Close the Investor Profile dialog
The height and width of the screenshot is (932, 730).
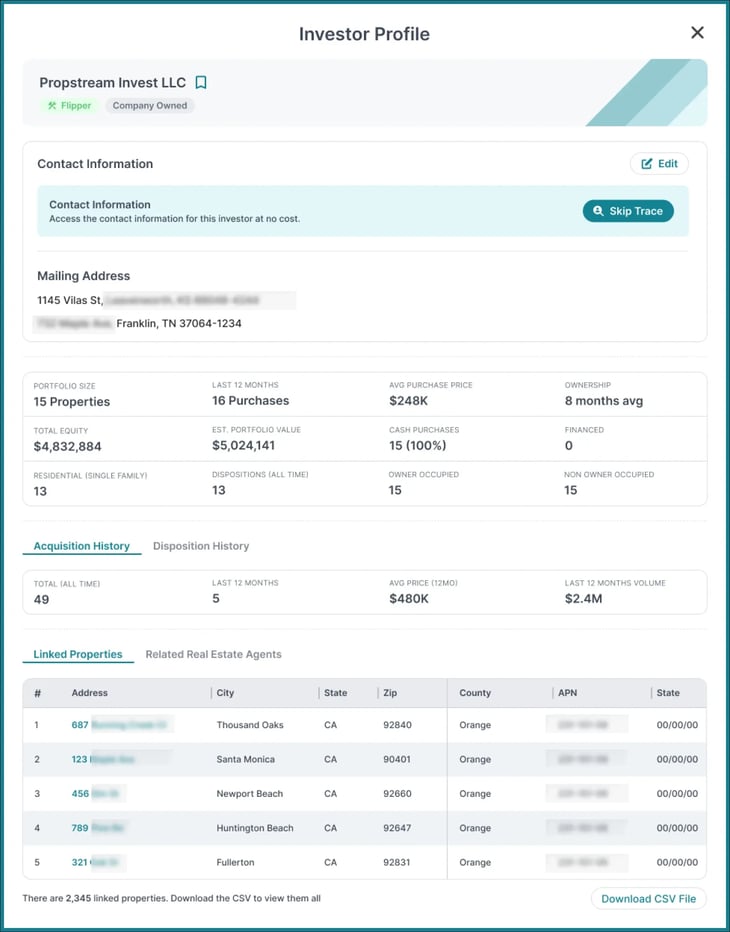tap(697, 33)
